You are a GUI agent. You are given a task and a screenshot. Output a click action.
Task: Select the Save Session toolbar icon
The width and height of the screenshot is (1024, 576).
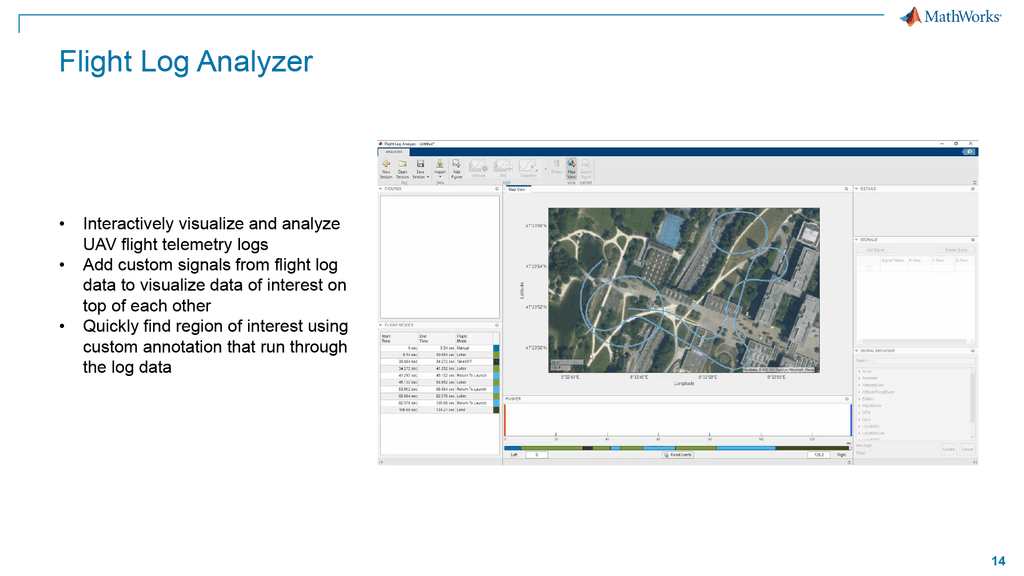click(420, 165)
